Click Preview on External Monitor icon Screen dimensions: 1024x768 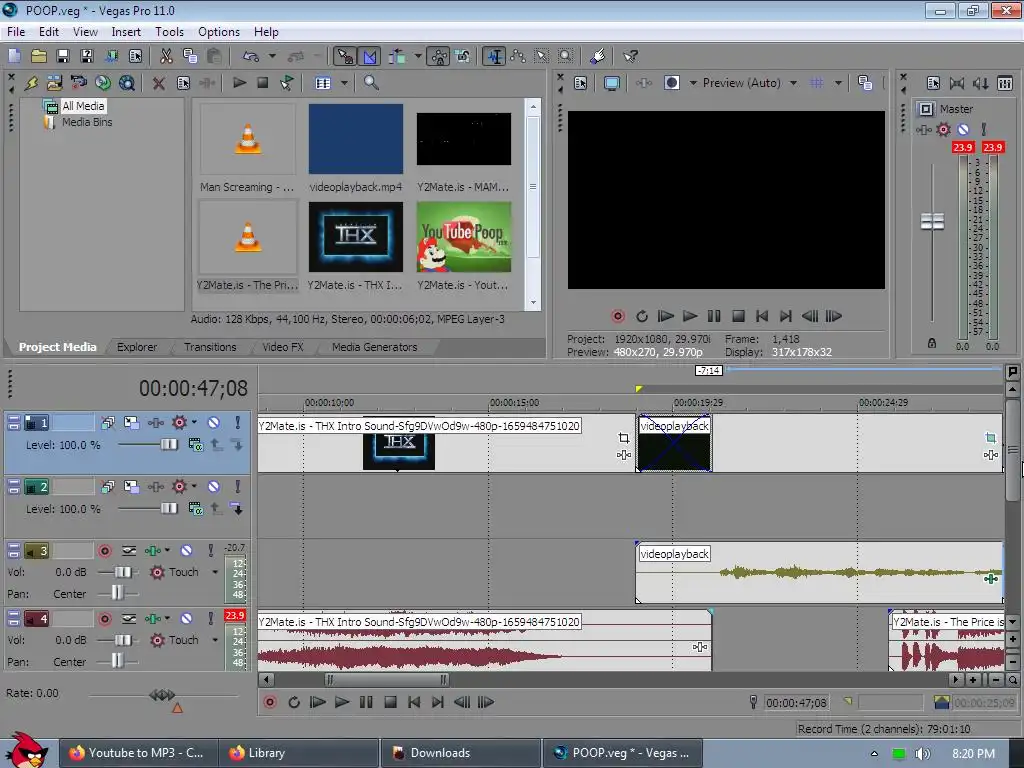pyautogui.click(x=612, y=83)
